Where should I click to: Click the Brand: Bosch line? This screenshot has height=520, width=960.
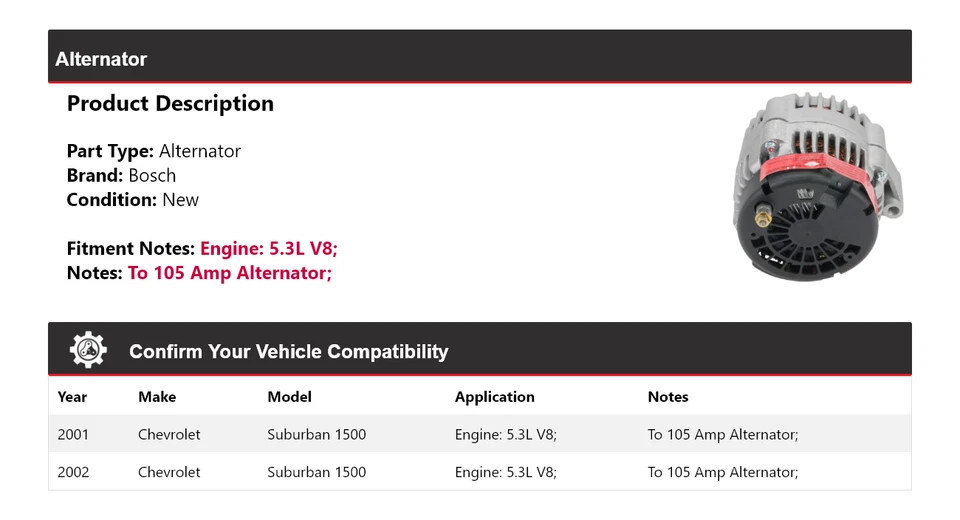pos(121,175)
